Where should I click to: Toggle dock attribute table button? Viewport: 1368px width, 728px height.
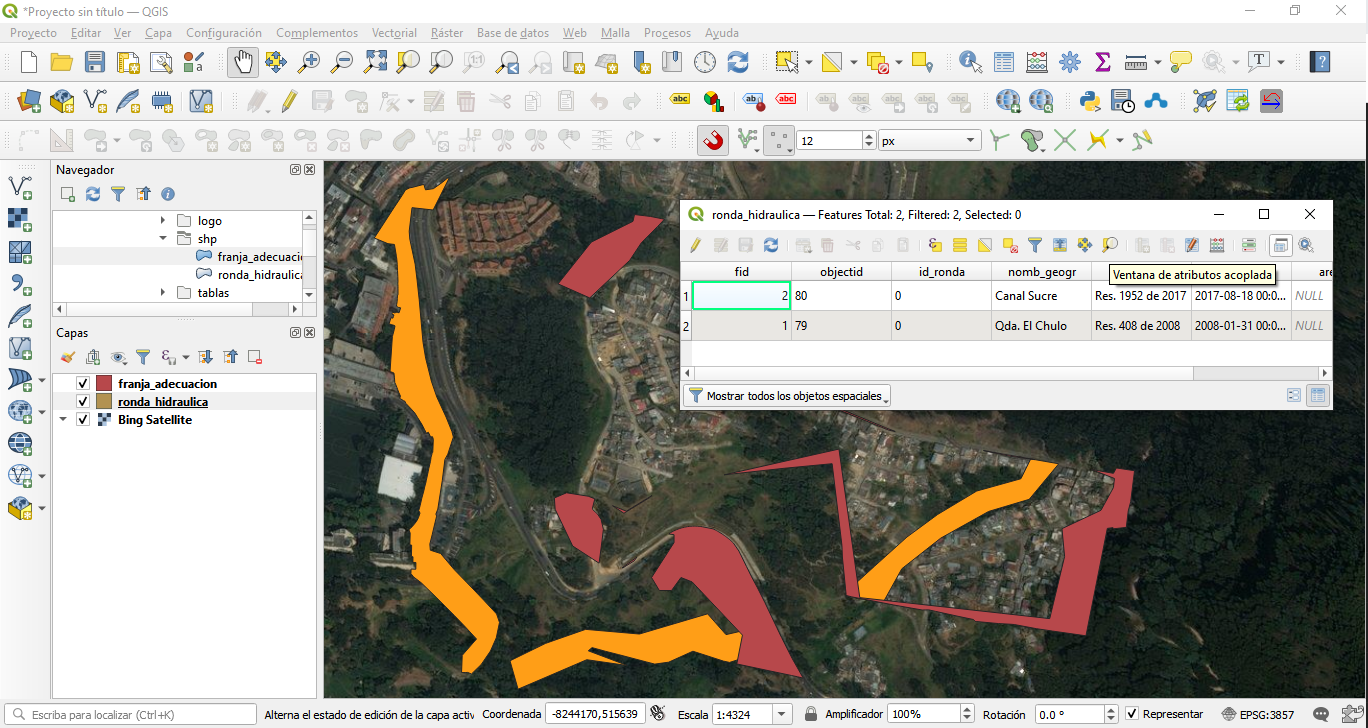pyautogui.click(x=1280, y=244)
